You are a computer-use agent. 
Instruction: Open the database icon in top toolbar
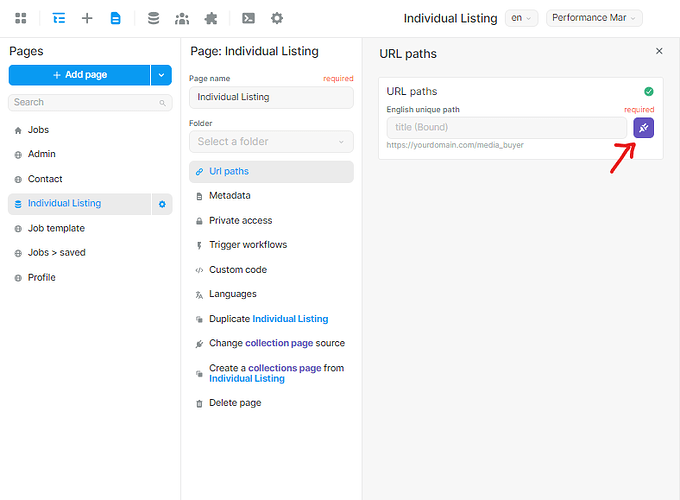153,18
